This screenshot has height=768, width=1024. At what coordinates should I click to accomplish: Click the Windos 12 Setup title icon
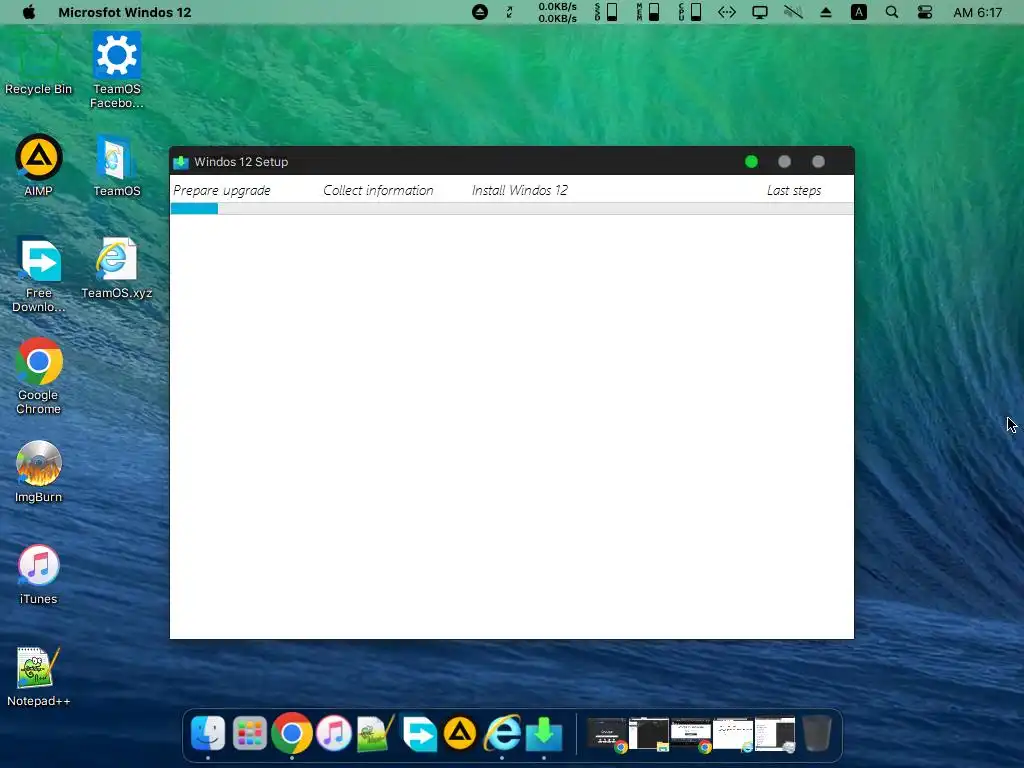(181, 162)
